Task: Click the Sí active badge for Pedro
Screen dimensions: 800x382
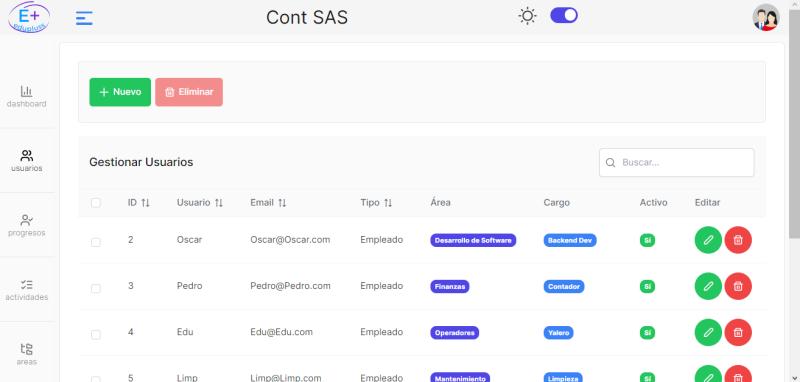Action: 647,287
